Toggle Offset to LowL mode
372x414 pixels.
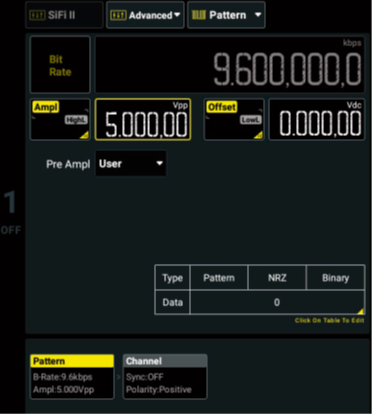coord(251,120)
